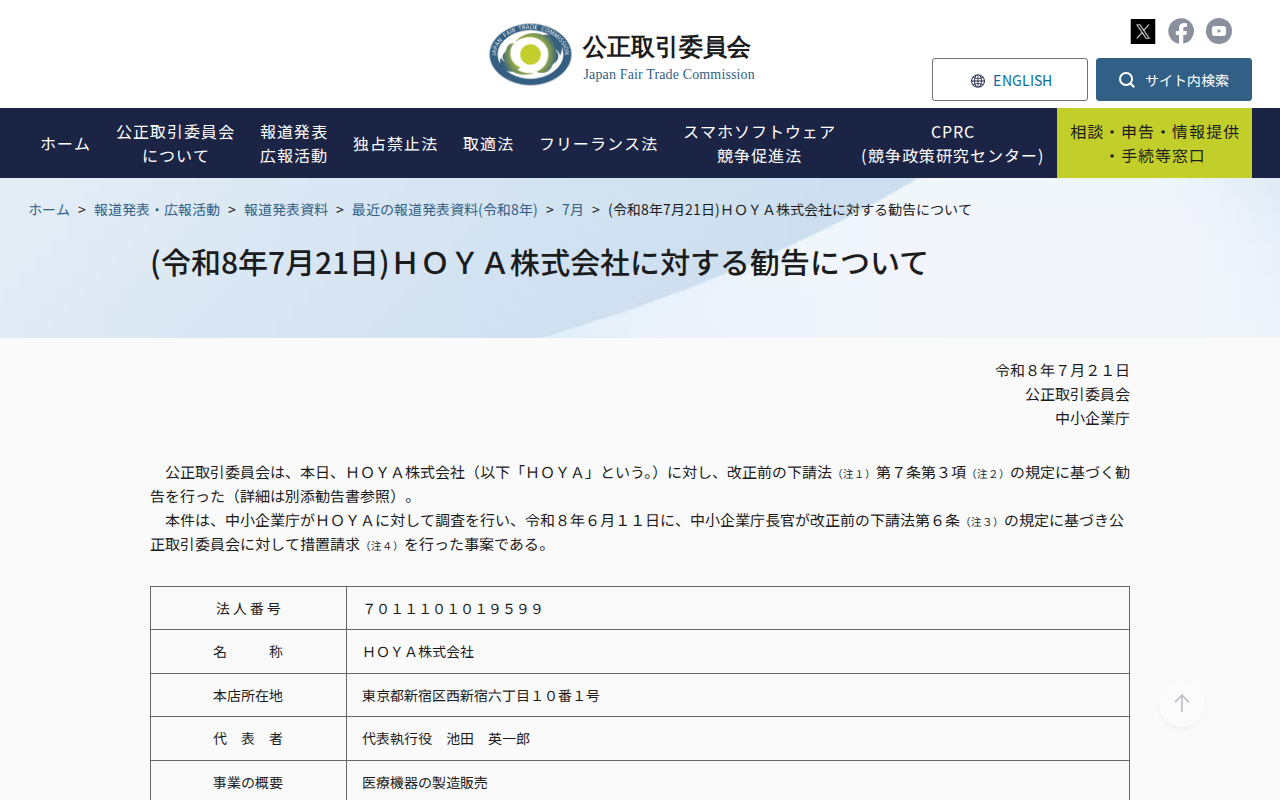Open 取適法 menu item
Image resolution: width=1280 pixels, height=800 pixels.
coord(488,144)
